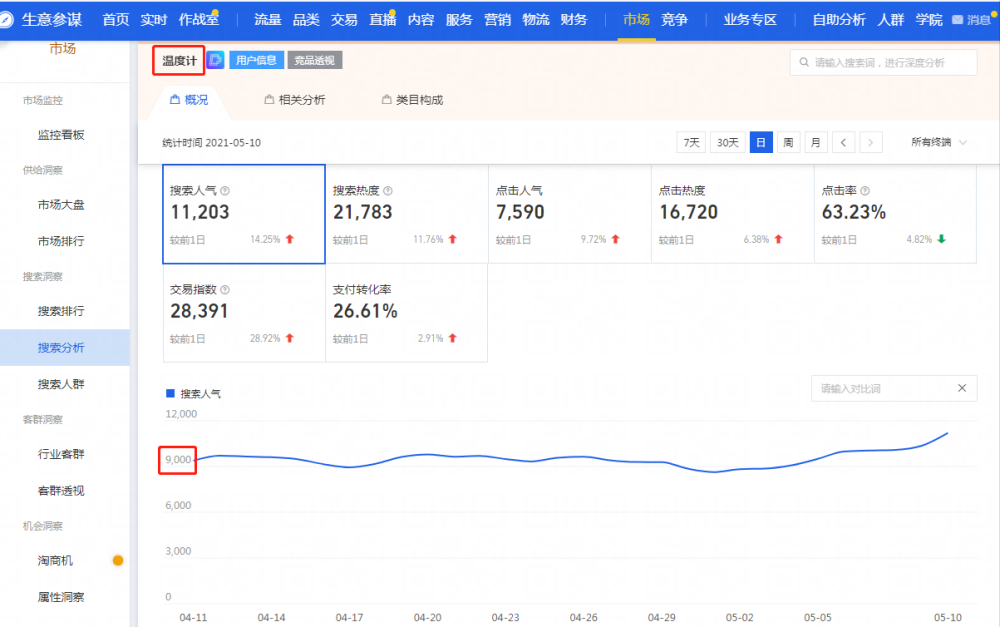
Task: Toggle the 搜索人气 blue legend swatch
Action: pyautogui.click(x=170, y=394)
